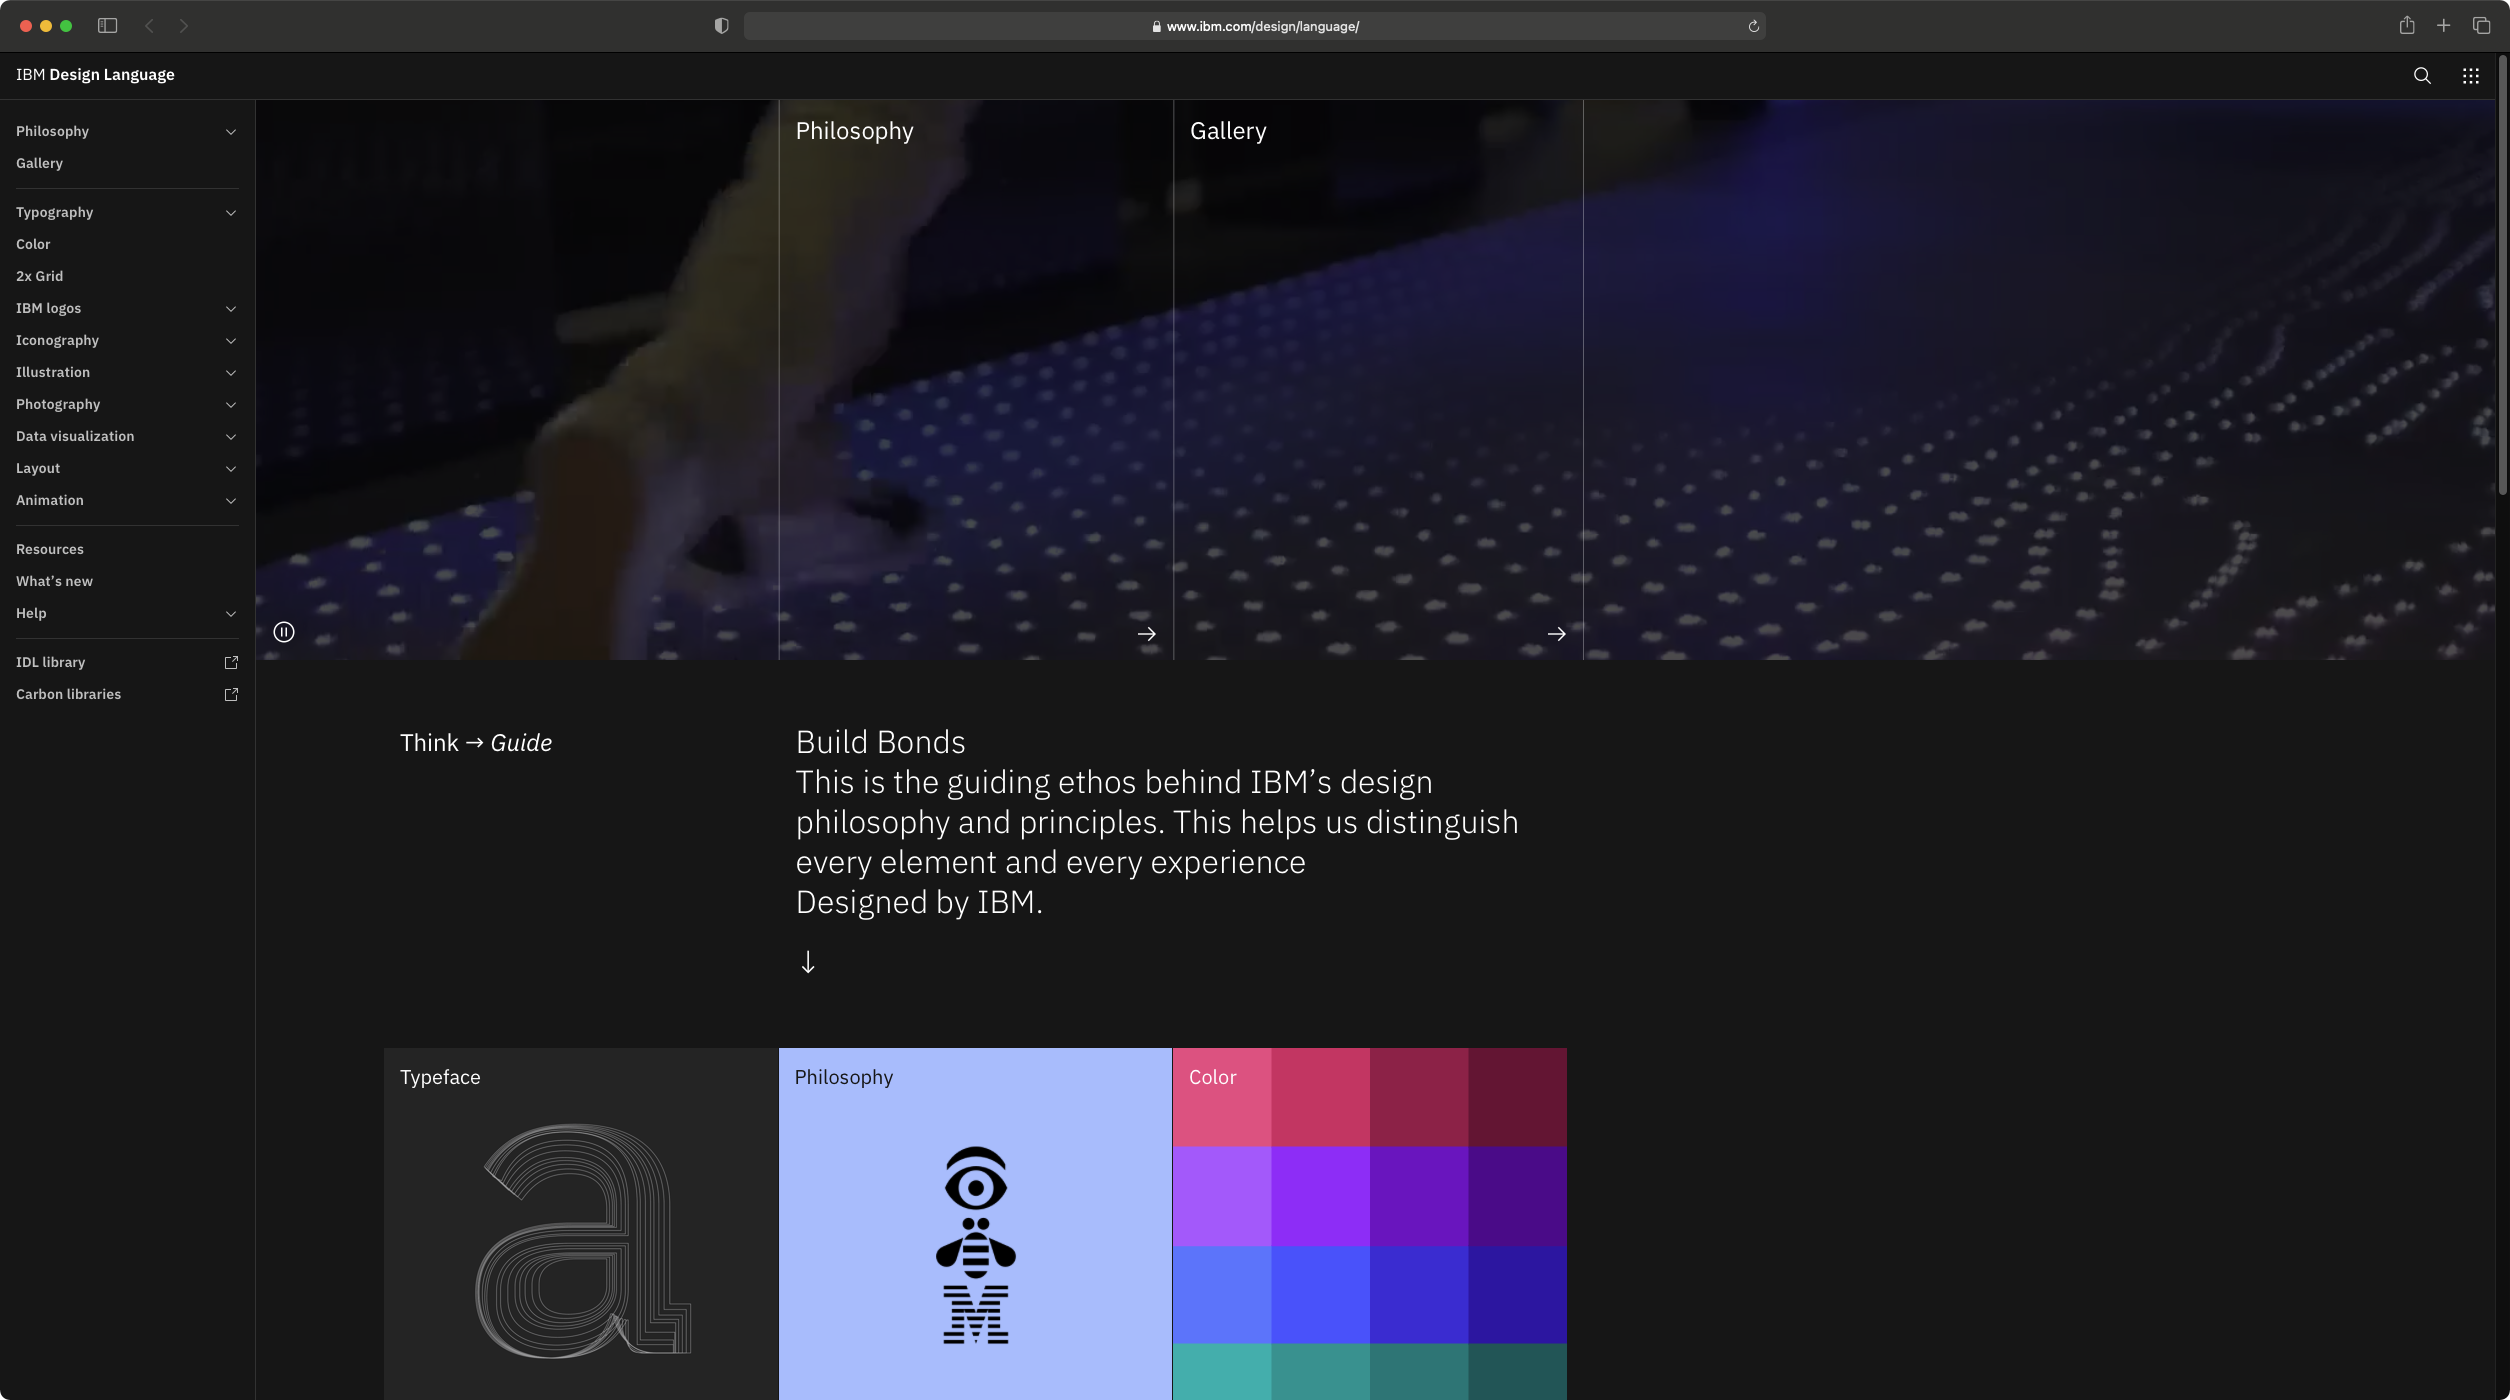
Task: Open the 2x Grid page
Action: tap(40, 276)
